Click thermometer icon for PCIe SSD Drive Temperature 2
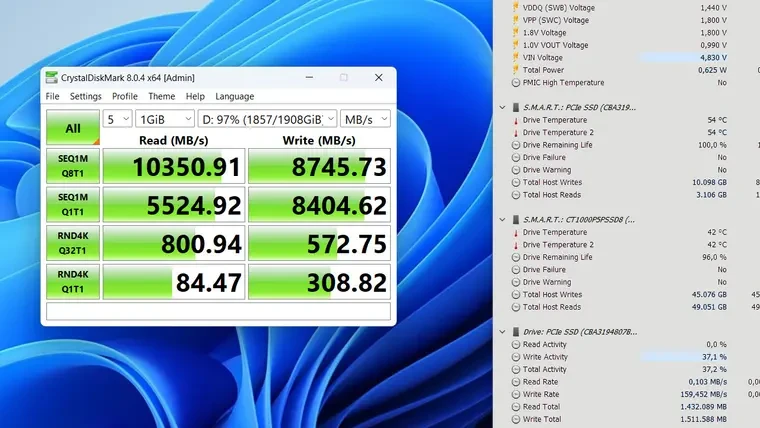The width and height of the screenshot is (760, 428). [516, 133]
